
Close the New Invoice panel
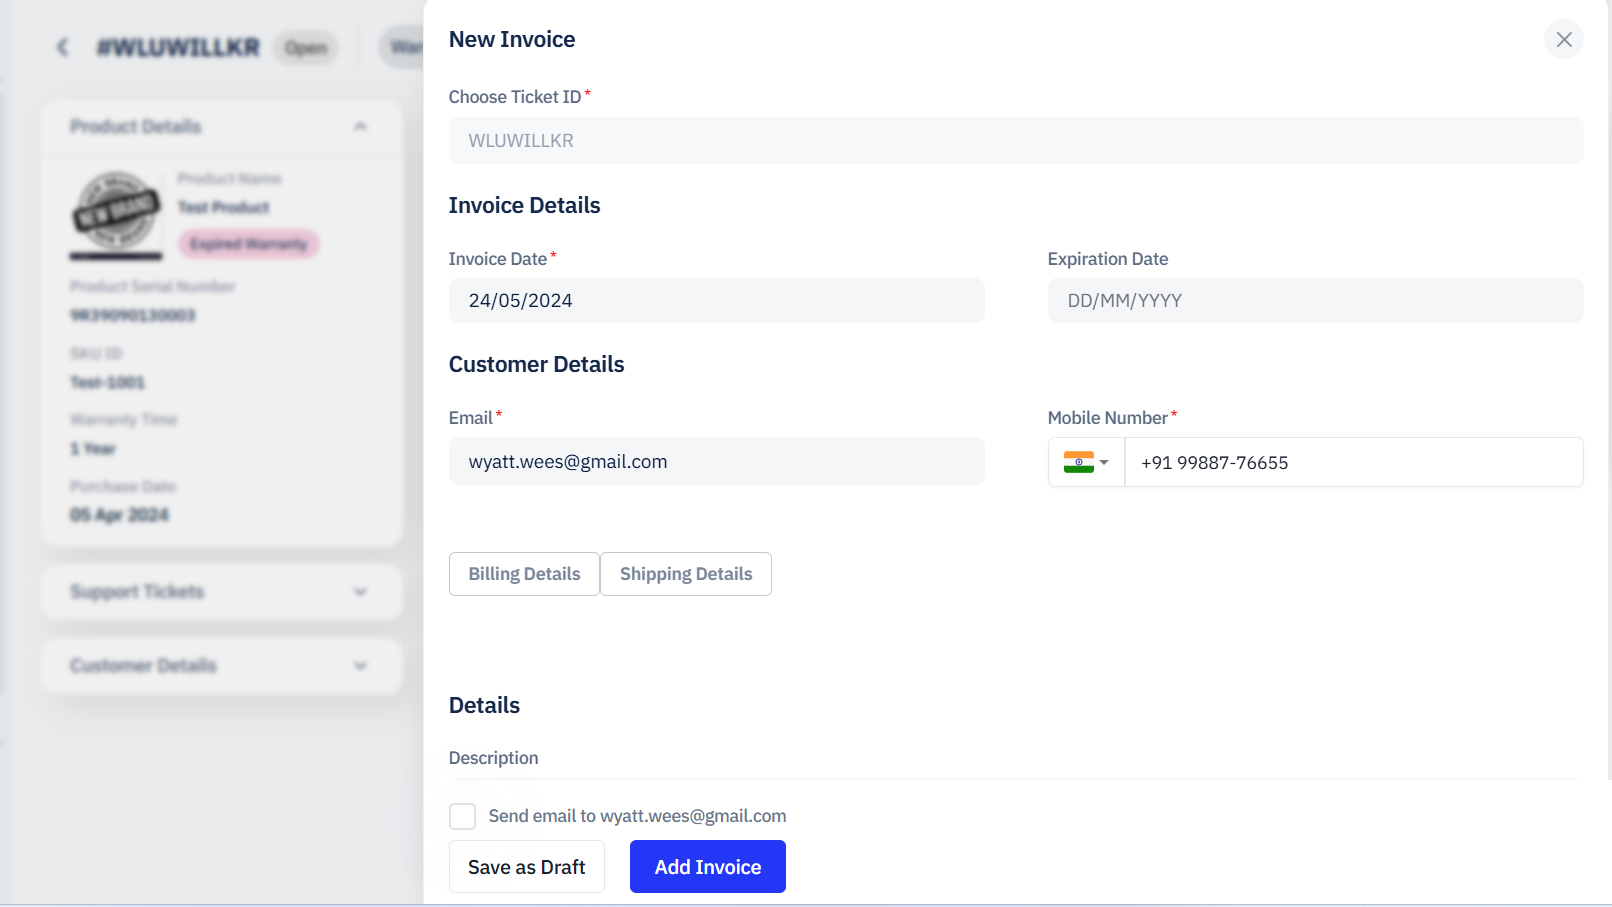[x=1563, y=40]
